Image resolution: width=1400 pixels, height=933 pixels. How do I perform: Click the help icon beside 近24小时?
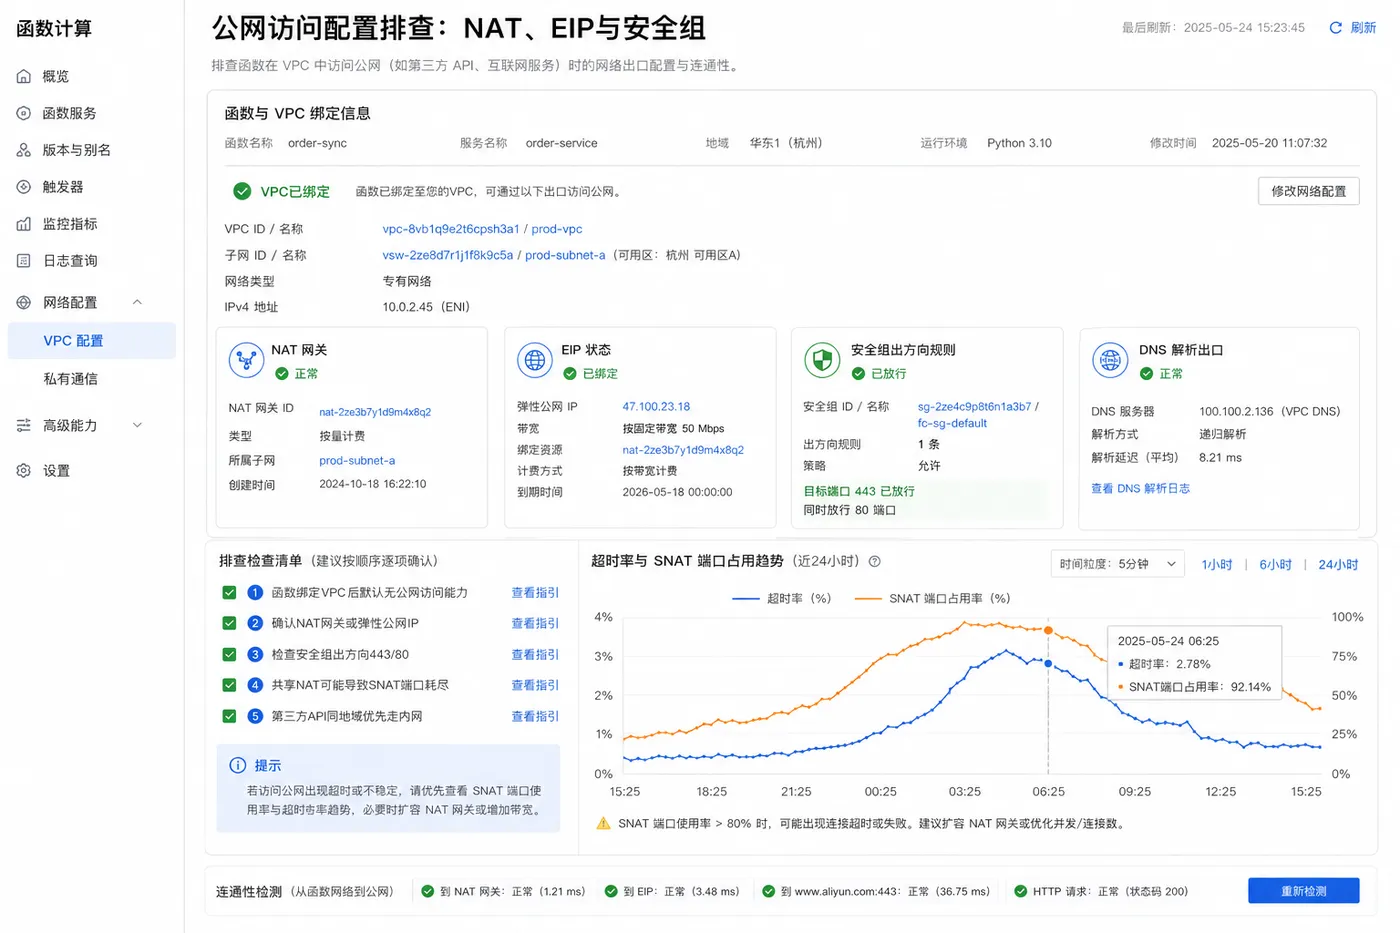pyautogui.click(x=874, y=562)
